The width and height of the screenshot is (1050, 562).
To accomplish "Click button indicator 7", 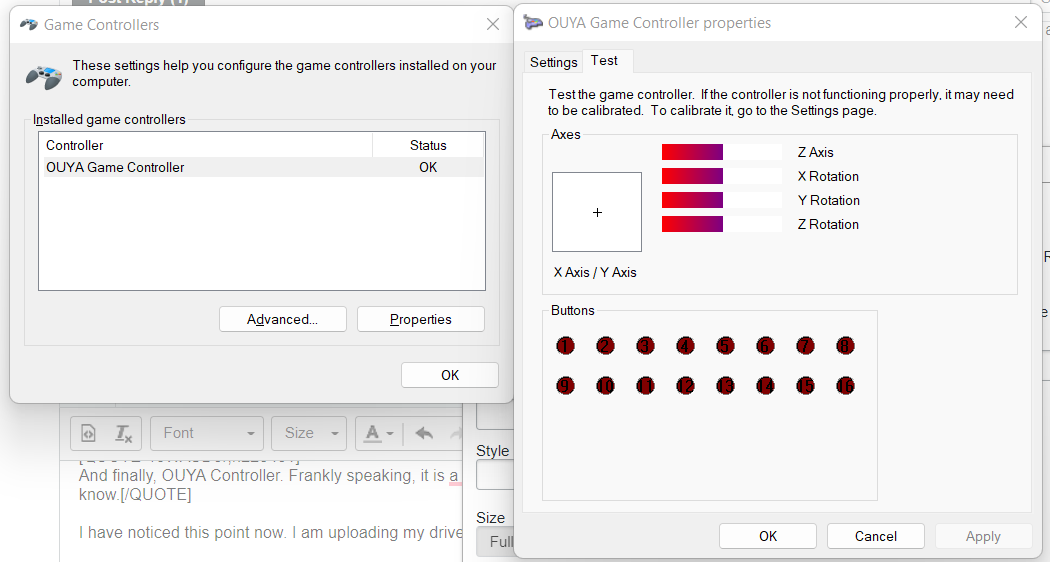I will click(806, 346).
